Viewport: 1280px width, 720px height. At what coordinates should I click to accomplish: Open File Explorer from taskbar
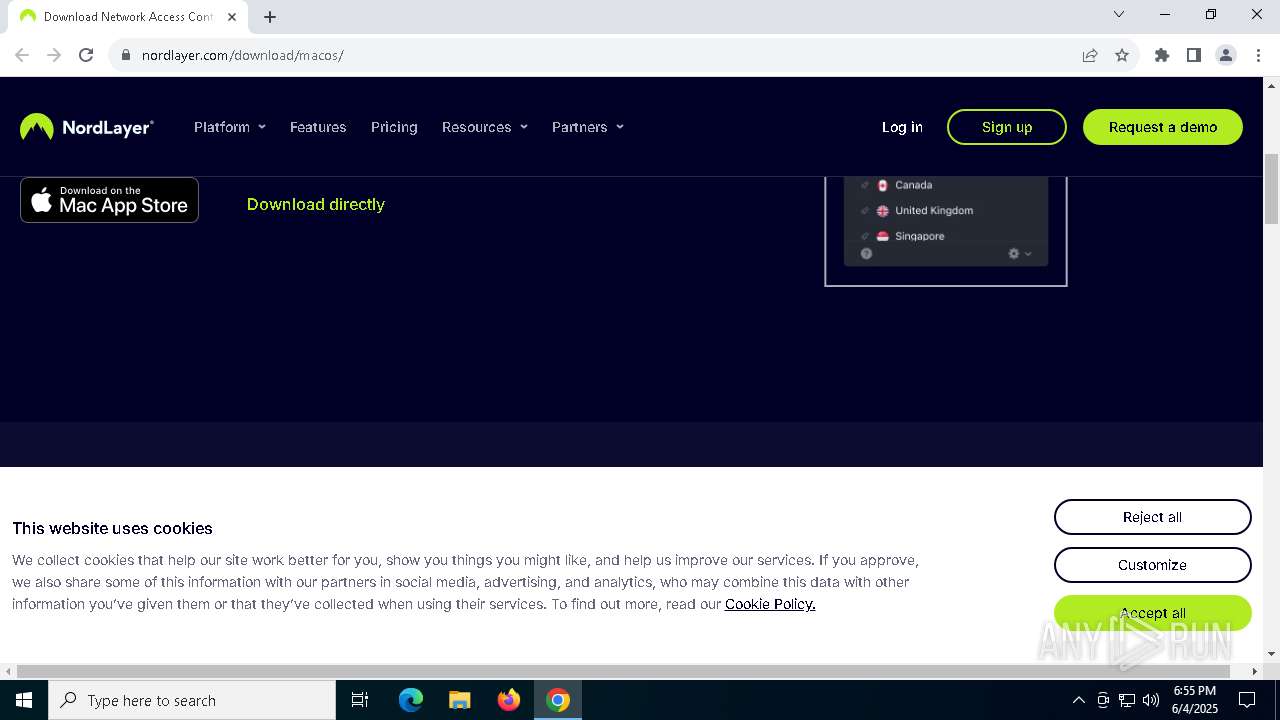pos(460,700)
